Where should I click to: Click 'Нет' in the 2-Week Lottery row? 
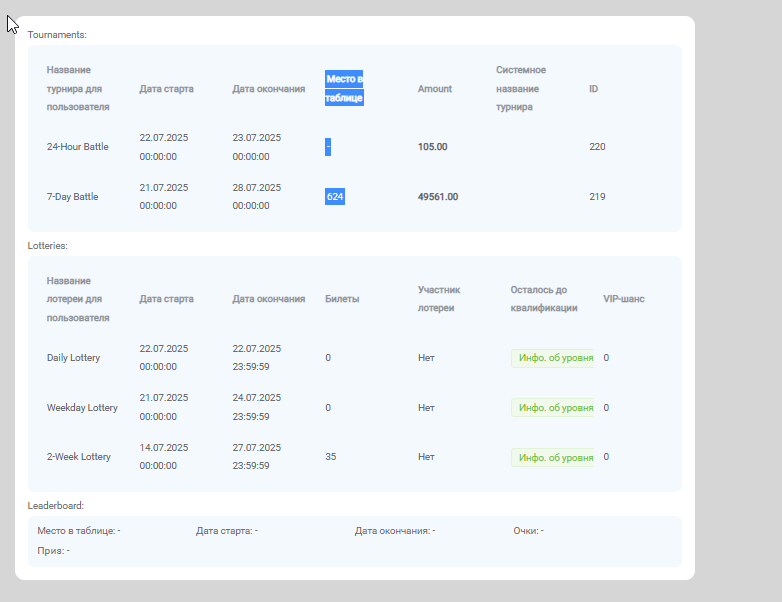pos(426,457)
